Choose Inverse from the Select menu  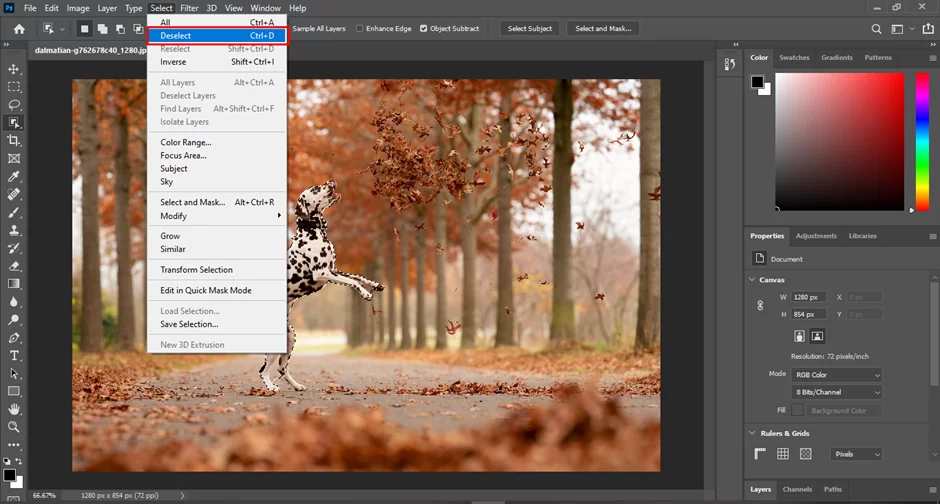point(217,62)
